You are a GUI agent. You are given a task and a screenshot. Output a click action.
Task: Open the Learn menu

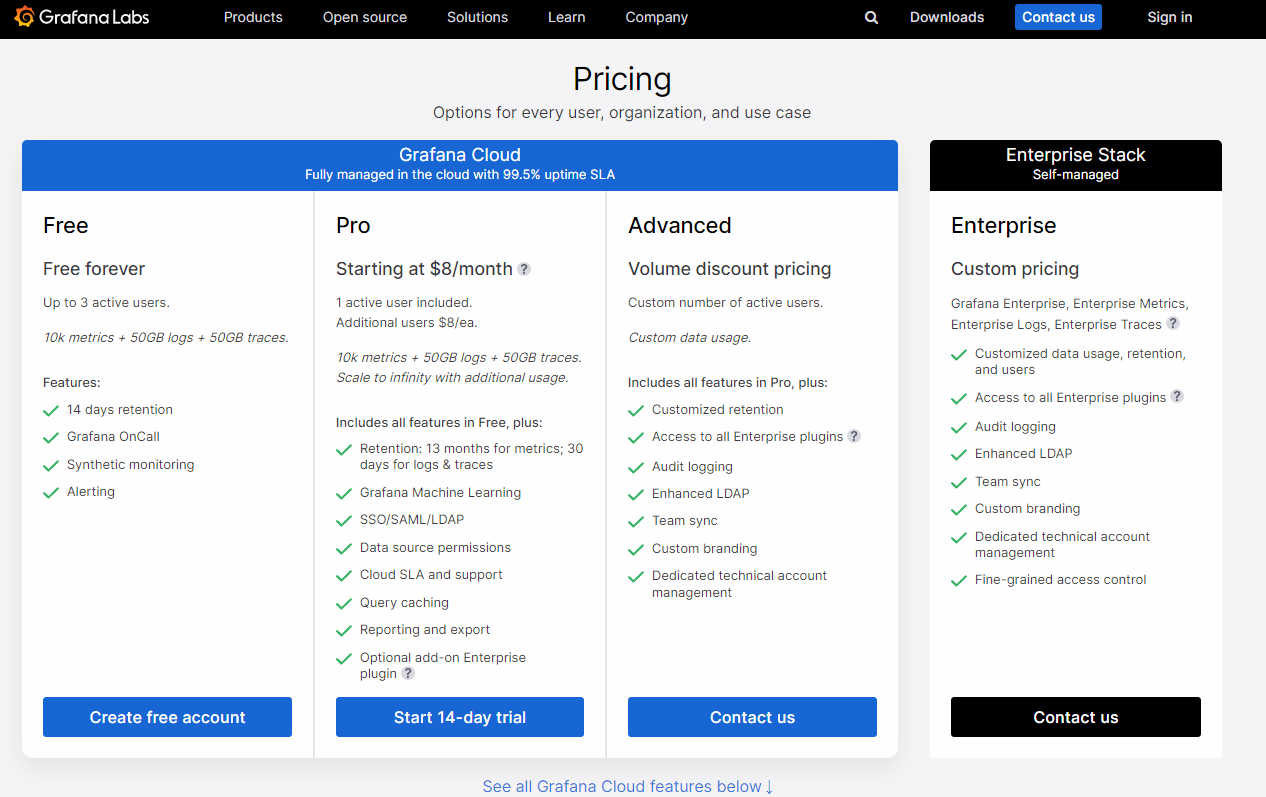click(566, 17)
